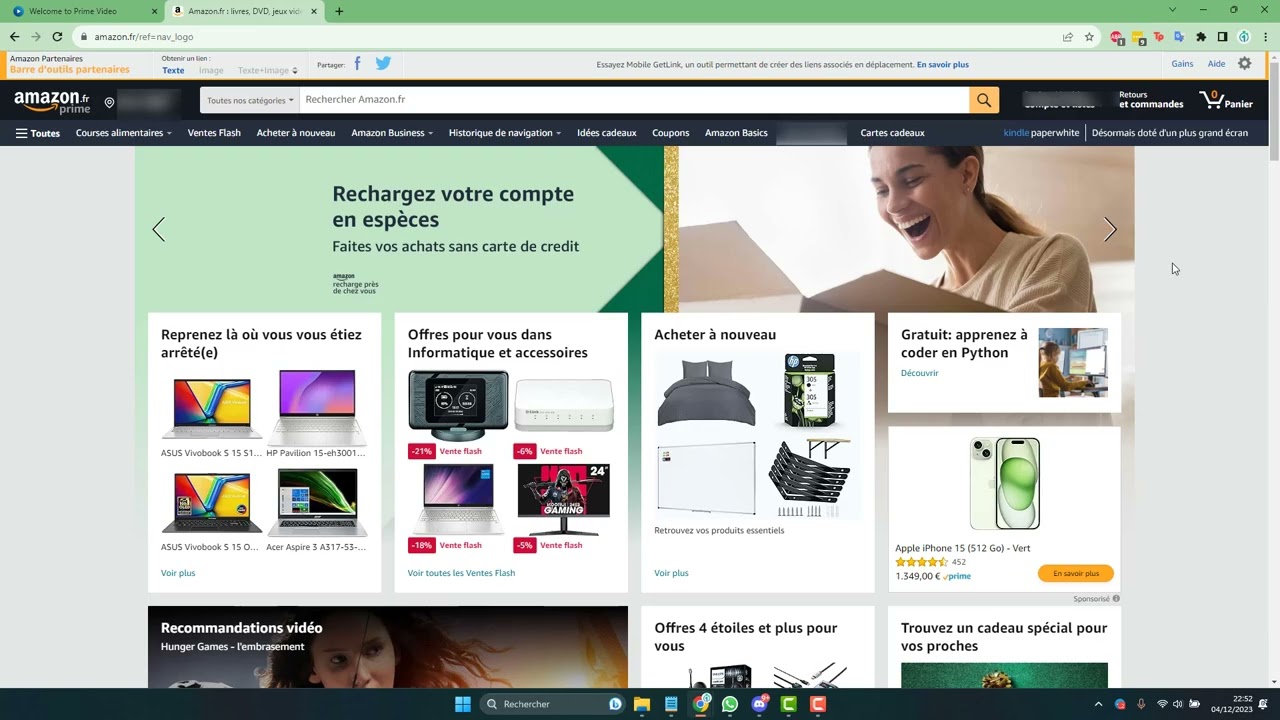Click the iPhone 15 star rating
Screen dimensions: 1280x720
pos(921,562)
